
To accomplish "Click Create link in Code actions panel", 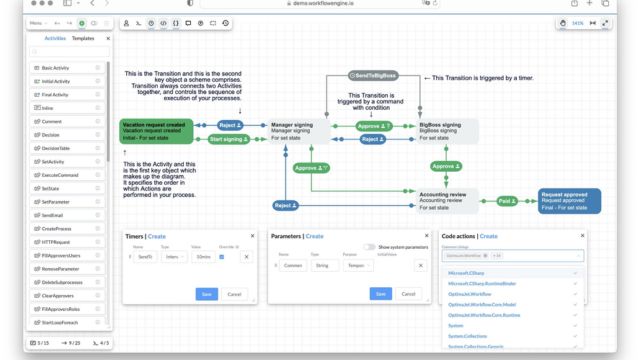I will (489, 236).
